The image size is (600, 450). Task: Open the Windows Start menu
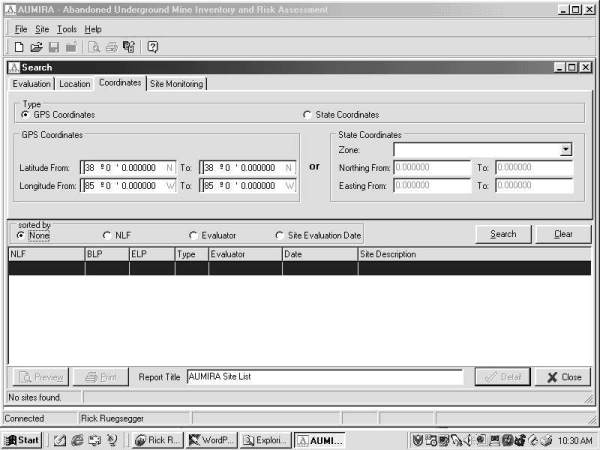pyautogui.click(x=22, y=439)
